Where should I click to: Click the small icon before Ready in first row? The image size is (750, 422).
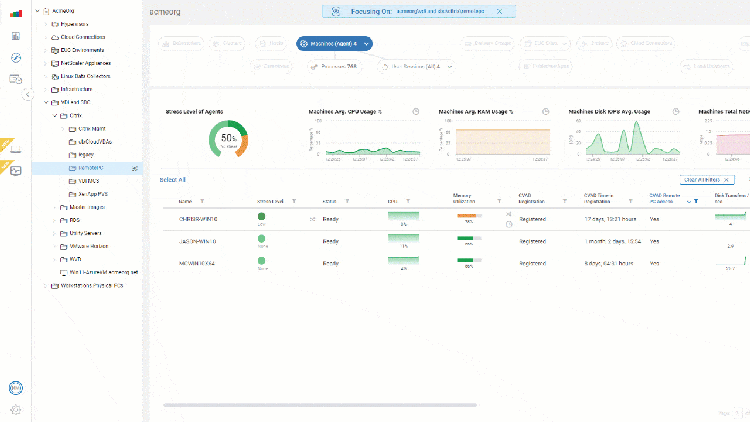pyautogui.click(x=312, y=219)
